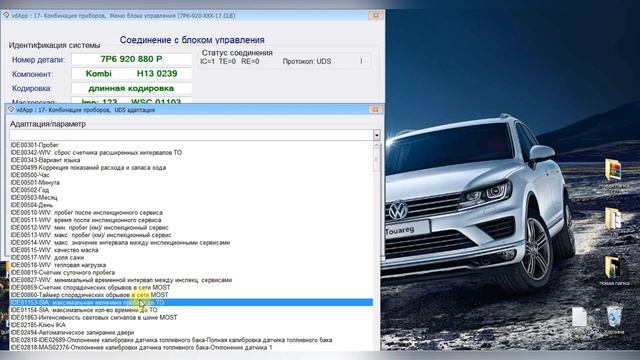Viewport: 640px width, 360px height.
Task: Click the Кодировка field длинная кодировка
Action: pyautogui.click(x=131, y=88)
